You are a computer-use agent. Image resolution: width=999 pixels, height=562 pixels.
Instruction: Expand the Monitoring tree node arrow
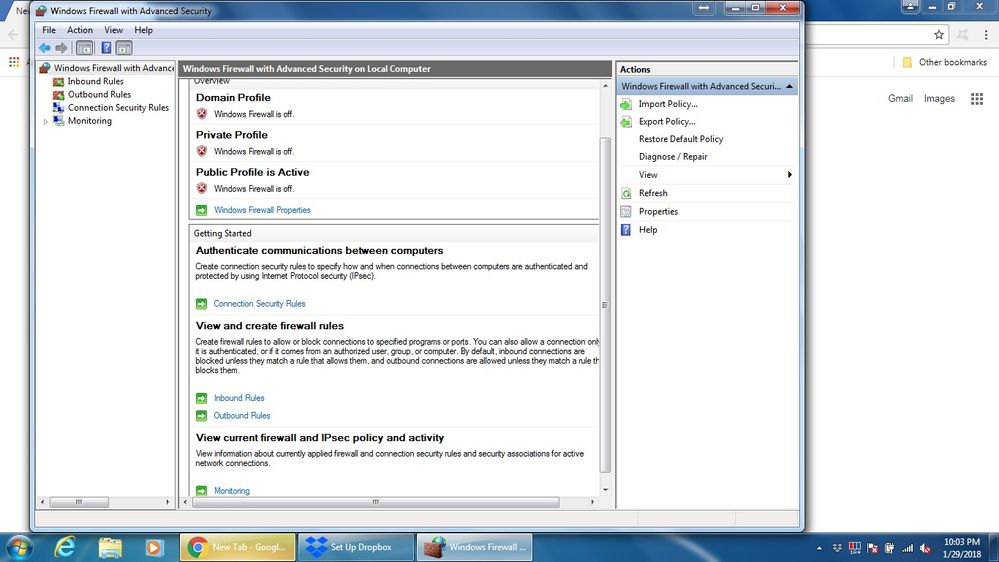(x=46, y=122)
